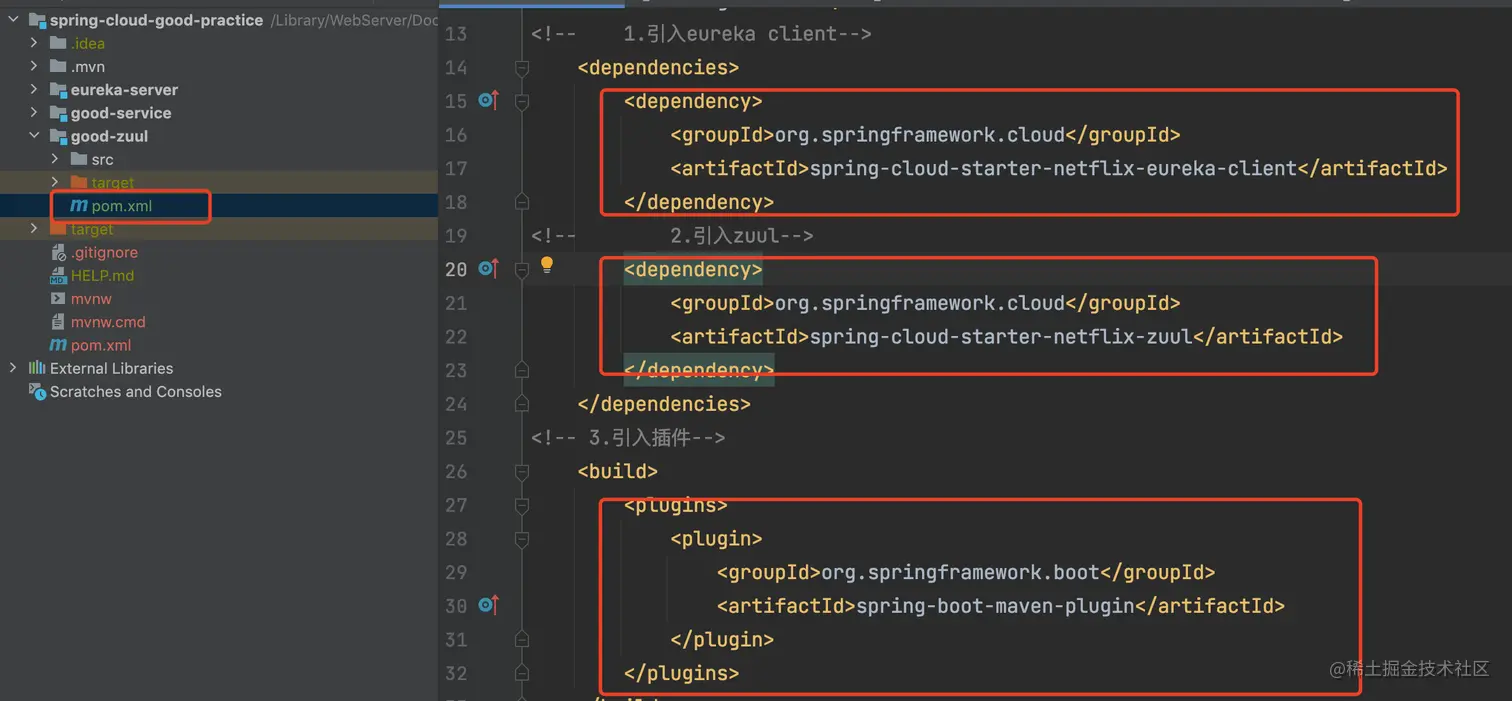Click the HELP.md markdown file icon
This screenshot has width=1512, height=701.
point(58,276)
